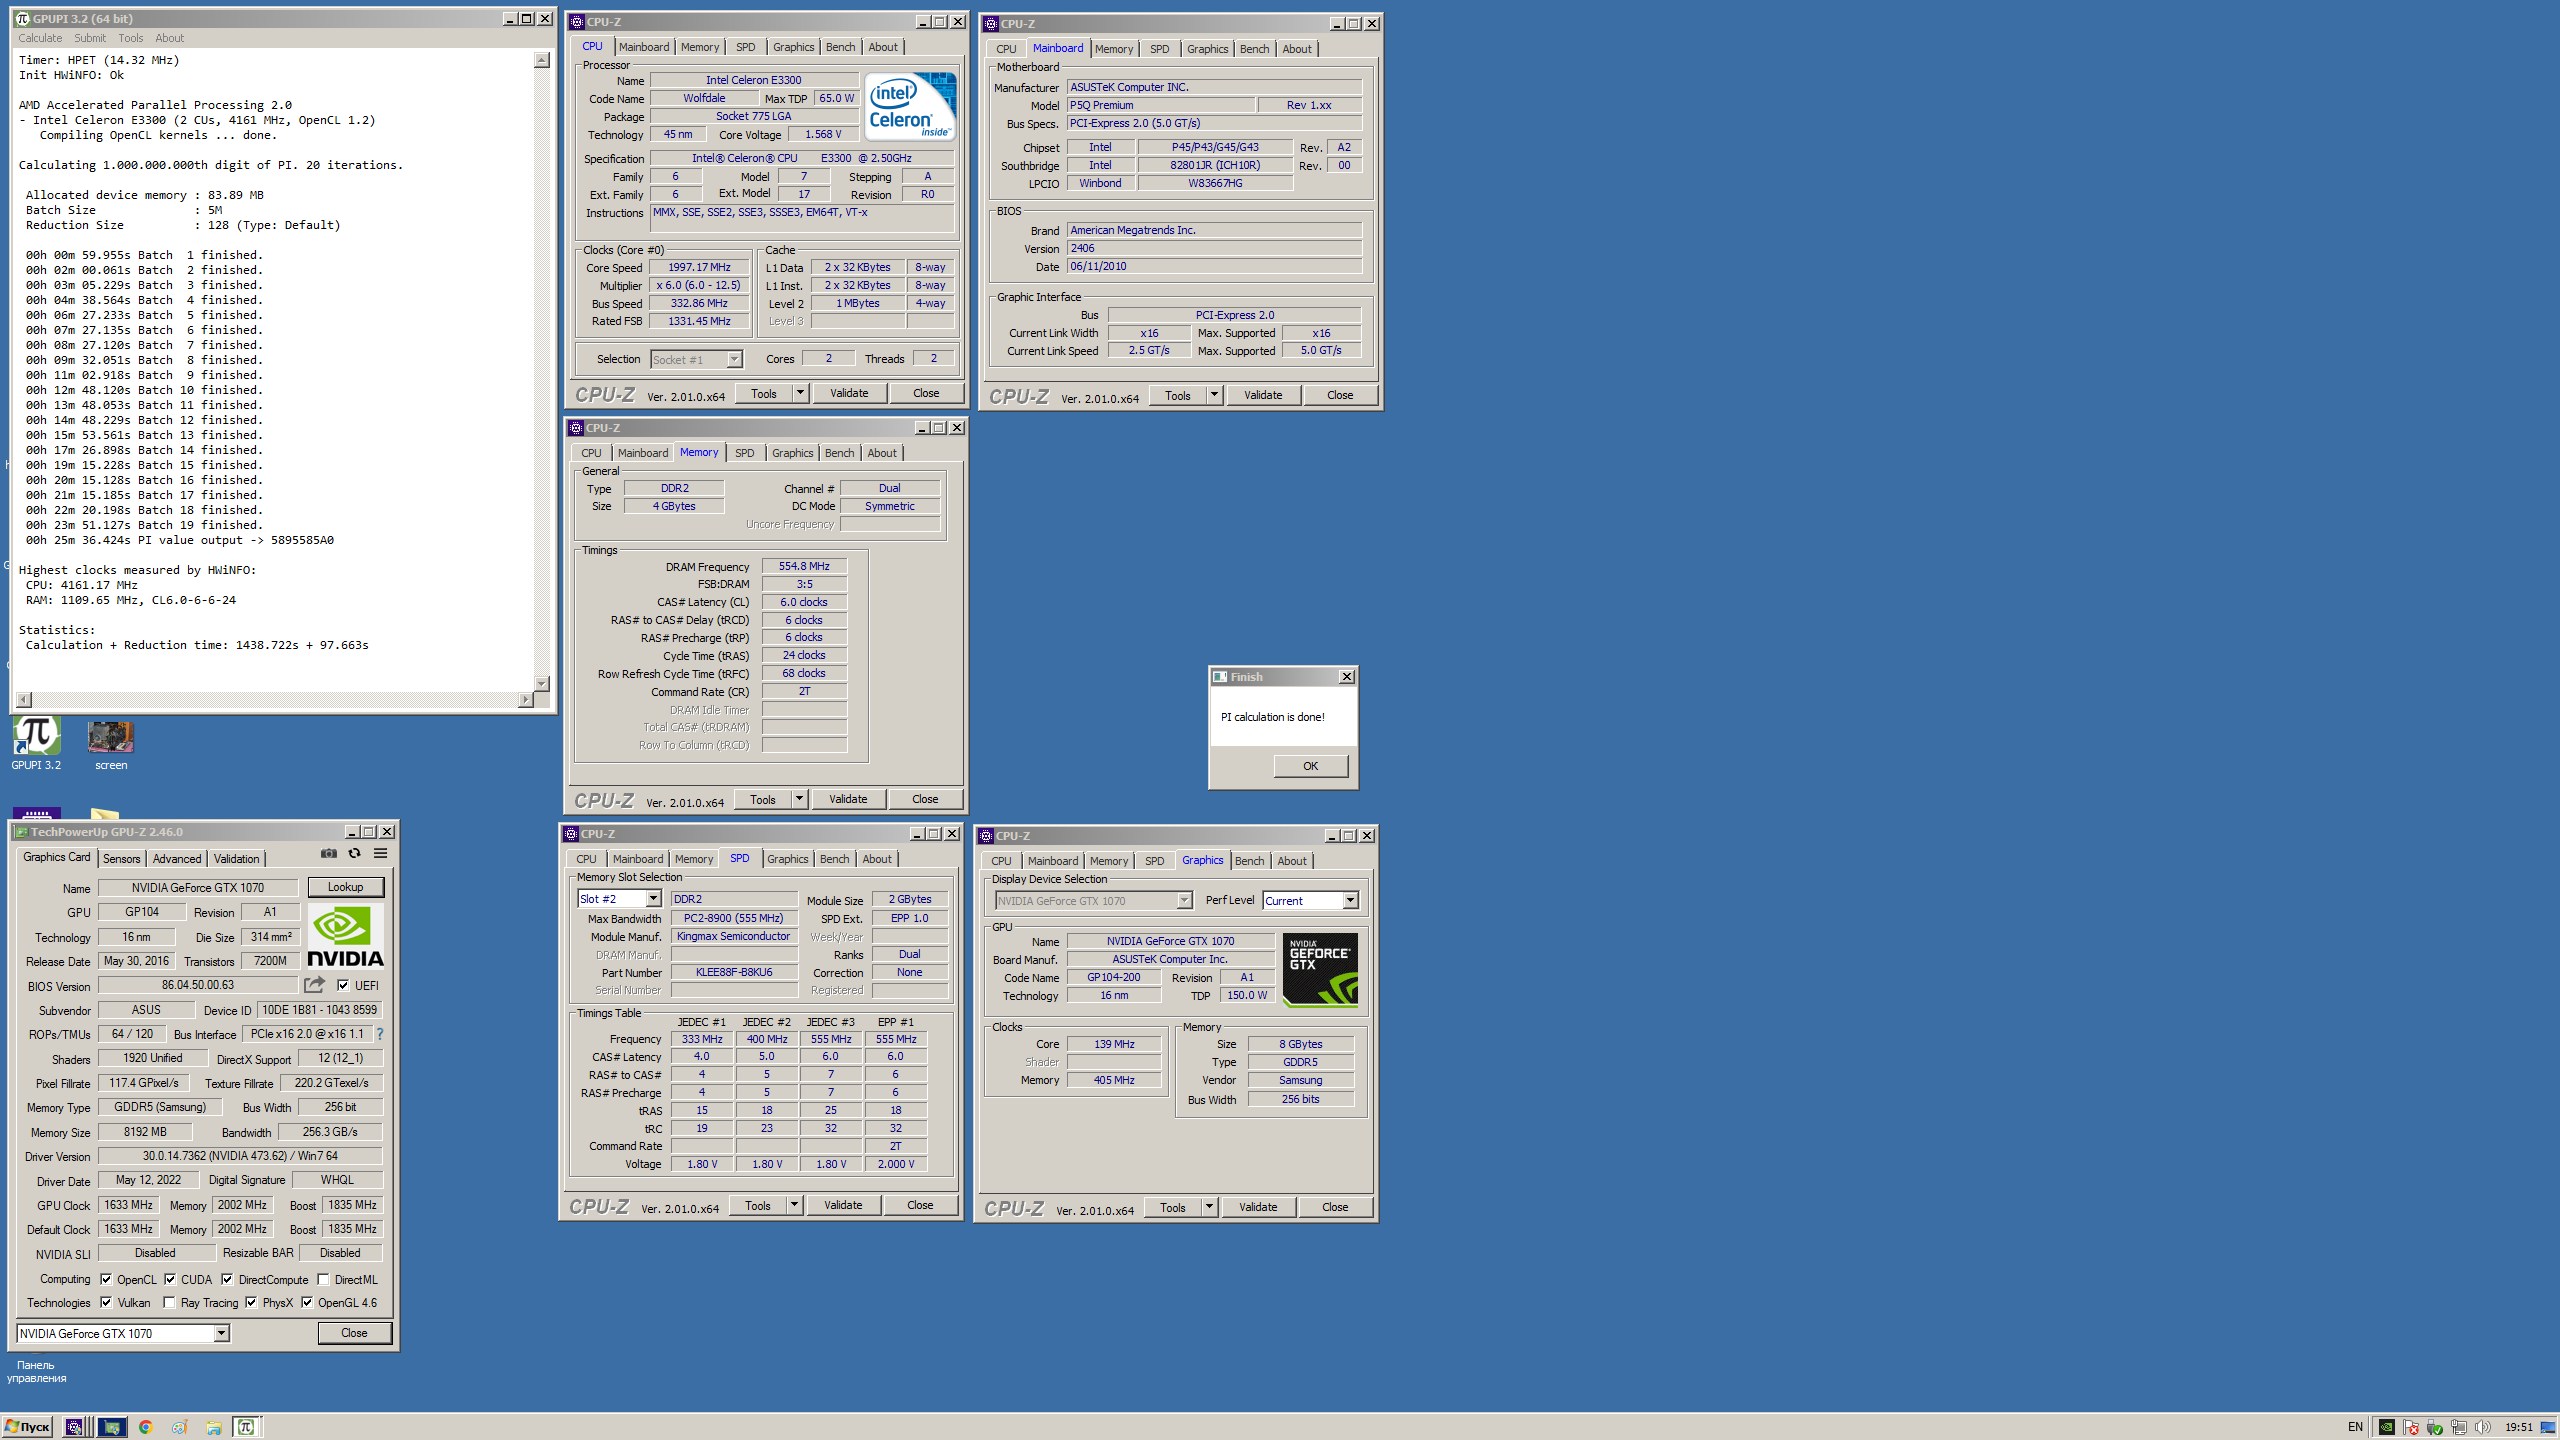Viewport: 2560px width, 1440px height.
Task: Click the Safely Remove Hardware tray icon
Action: tap(2435, 1427)
